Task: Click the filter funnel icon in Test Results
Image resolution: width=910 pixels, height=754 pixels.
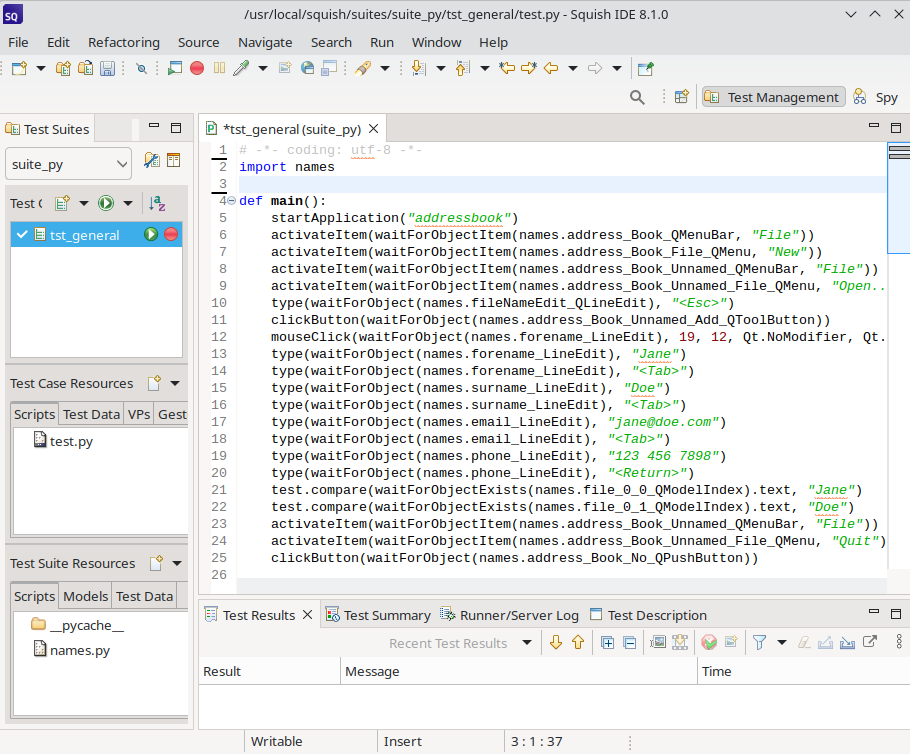Action: (759, 643)
